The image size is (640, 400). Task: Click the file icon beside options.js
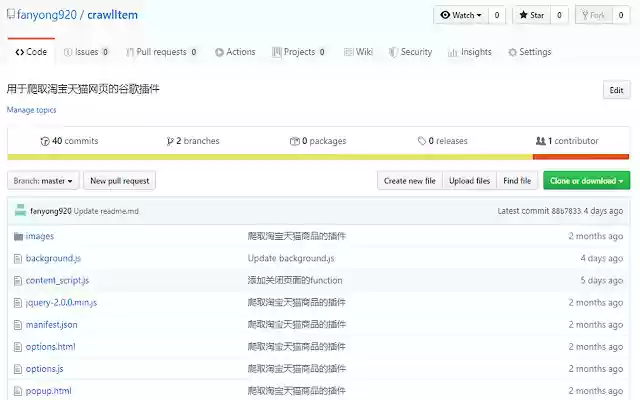pos(18,369)
